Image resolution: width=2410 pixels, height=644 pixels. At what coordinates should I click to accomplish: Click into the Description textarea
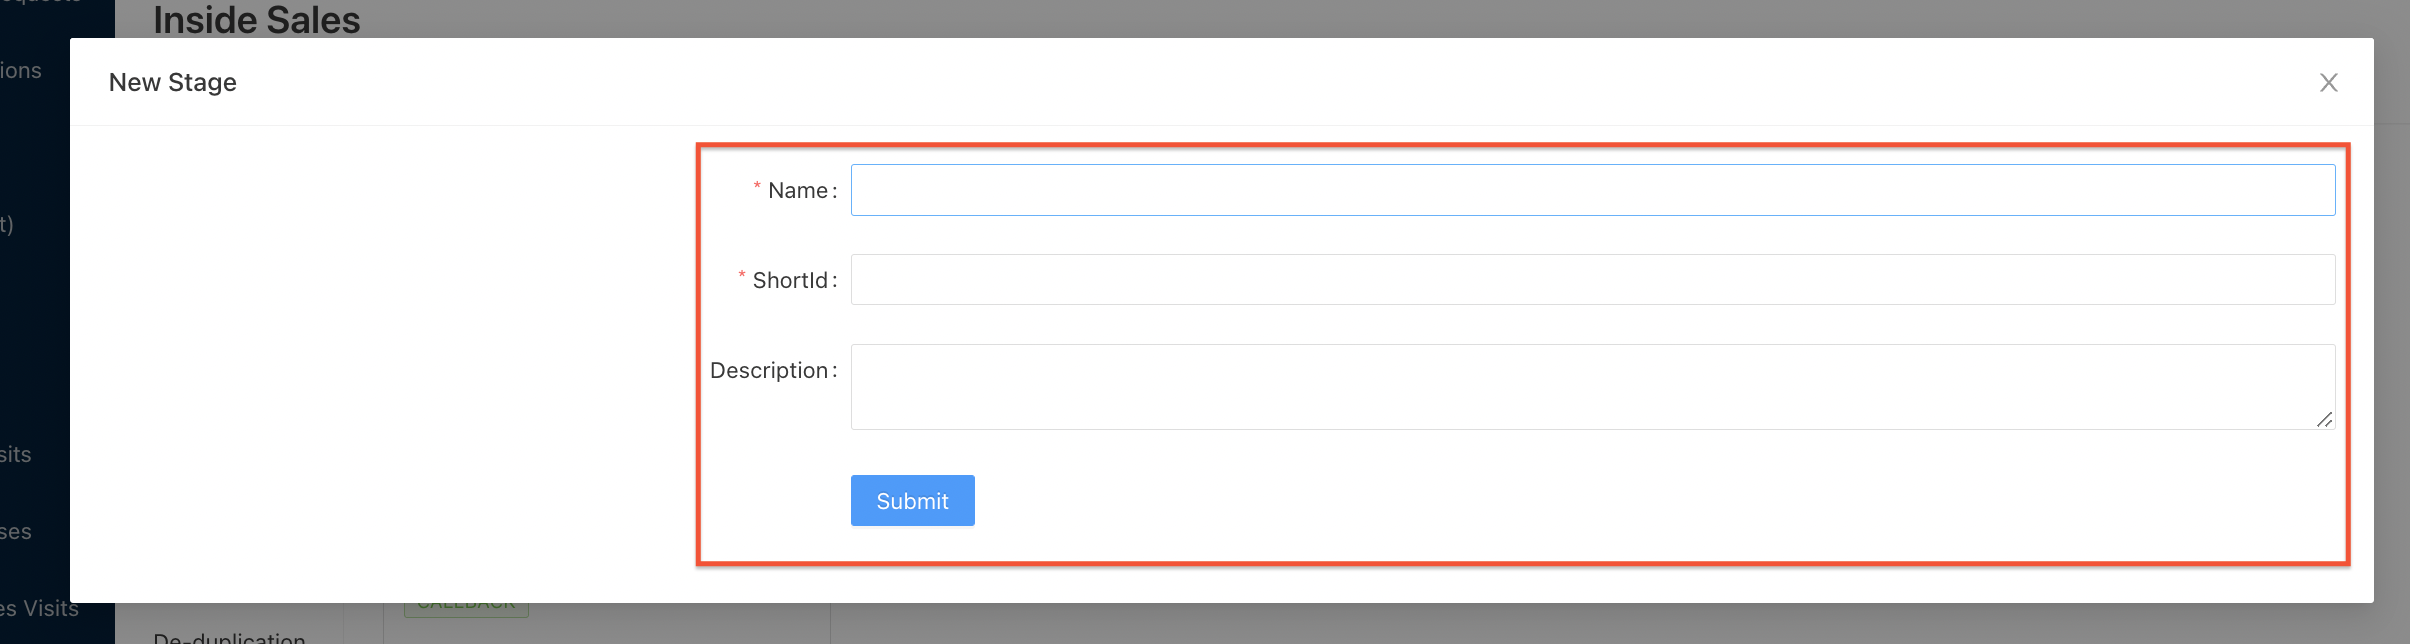(1592, 387)
